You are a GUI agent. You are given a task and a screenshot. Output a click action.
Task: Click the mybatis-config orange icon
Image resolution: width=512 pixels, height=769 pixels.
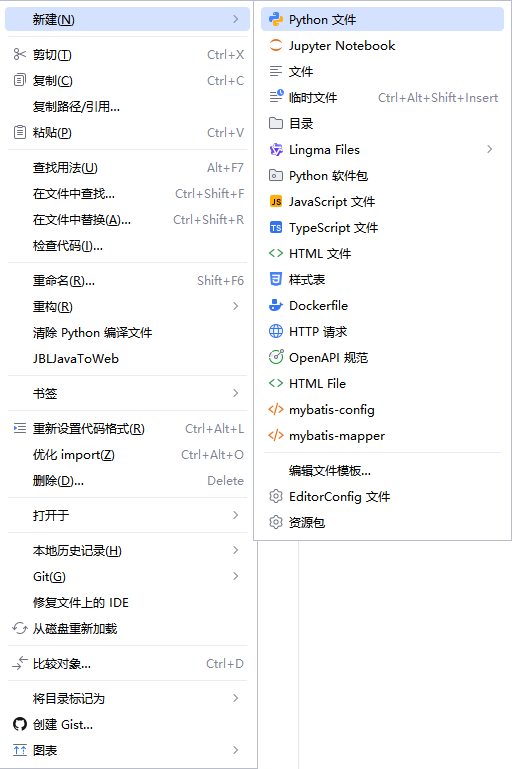tap(276, 409)
